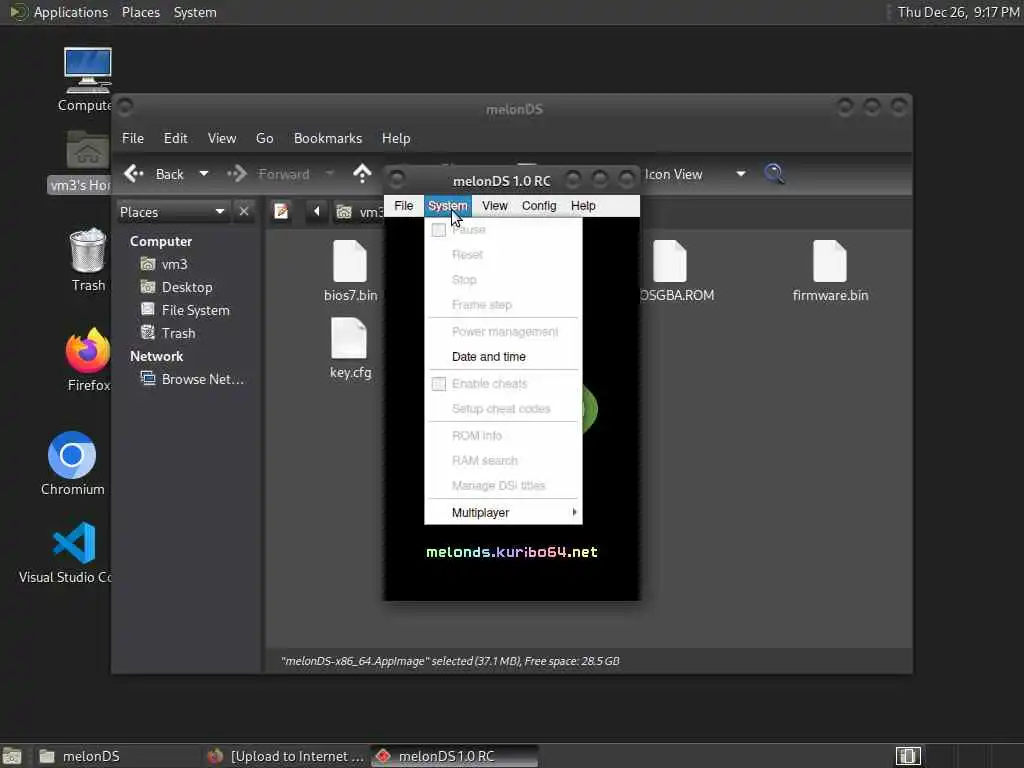Click the path bar left scroll arrow

(x=316, y=212)
